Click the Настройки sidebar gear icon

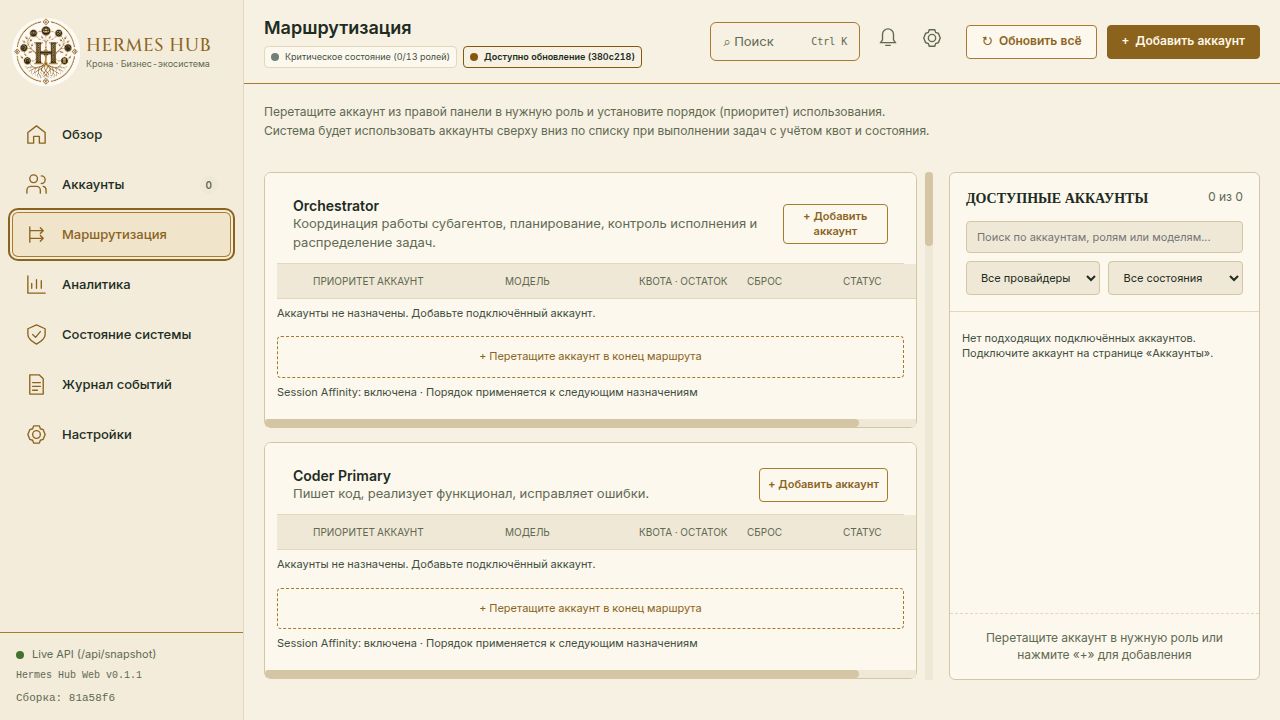(36, 435)
